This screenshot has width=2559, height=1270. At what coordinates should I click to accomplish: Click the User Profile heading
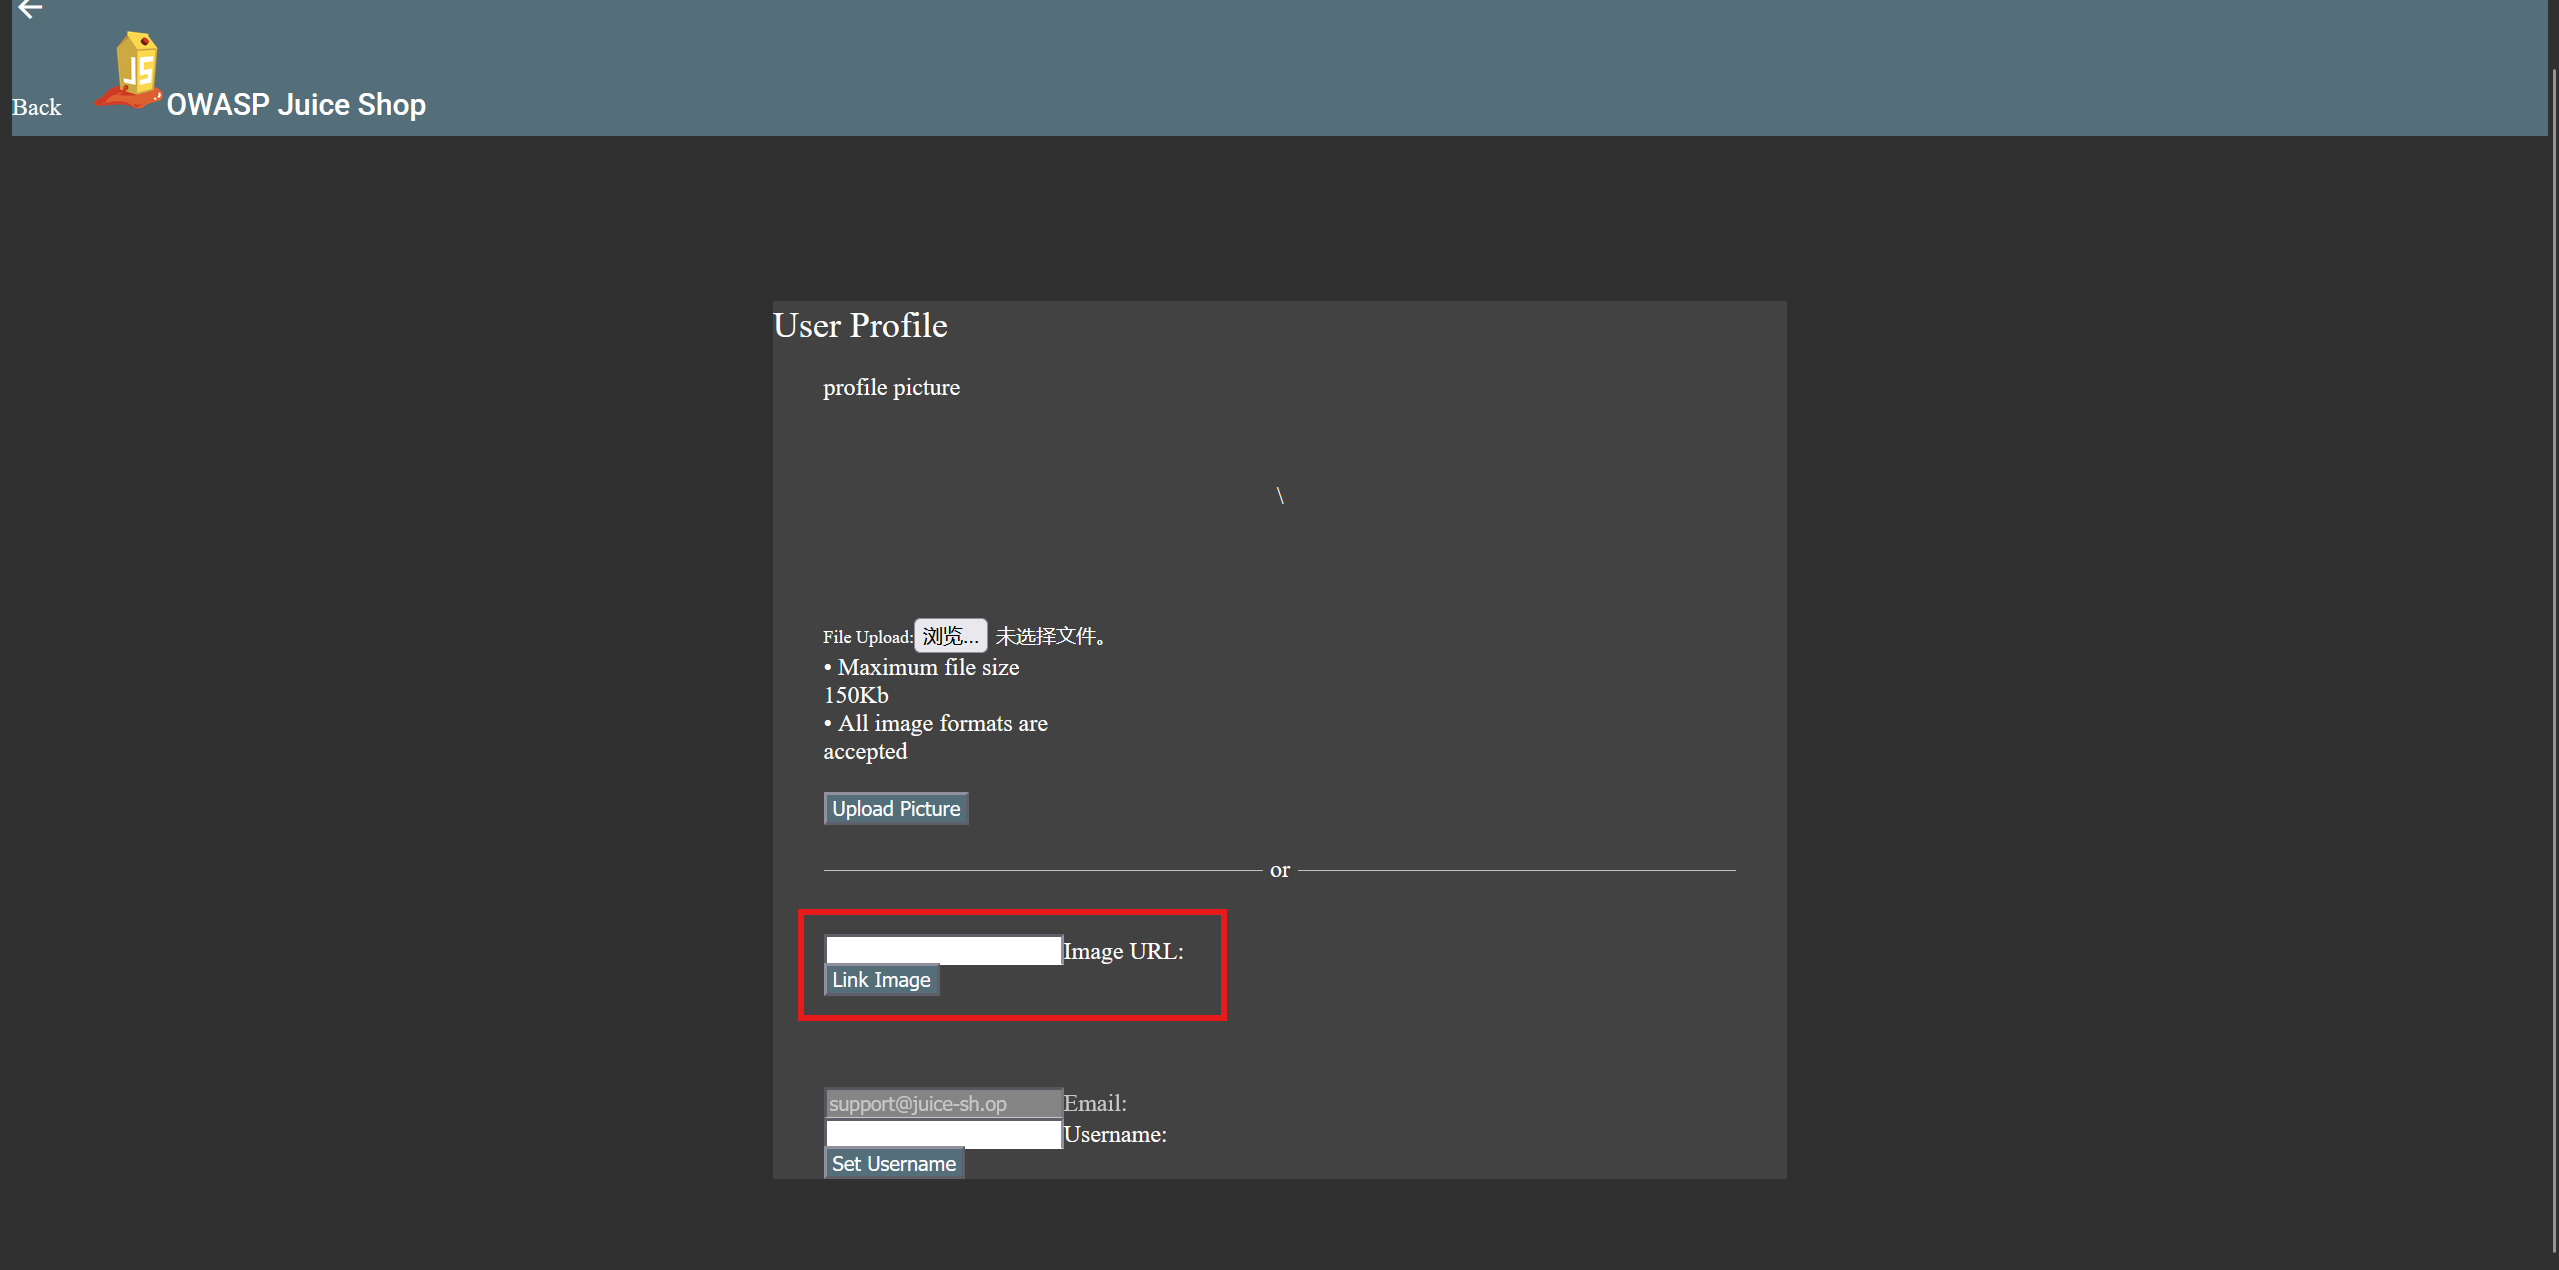point(860,325)
